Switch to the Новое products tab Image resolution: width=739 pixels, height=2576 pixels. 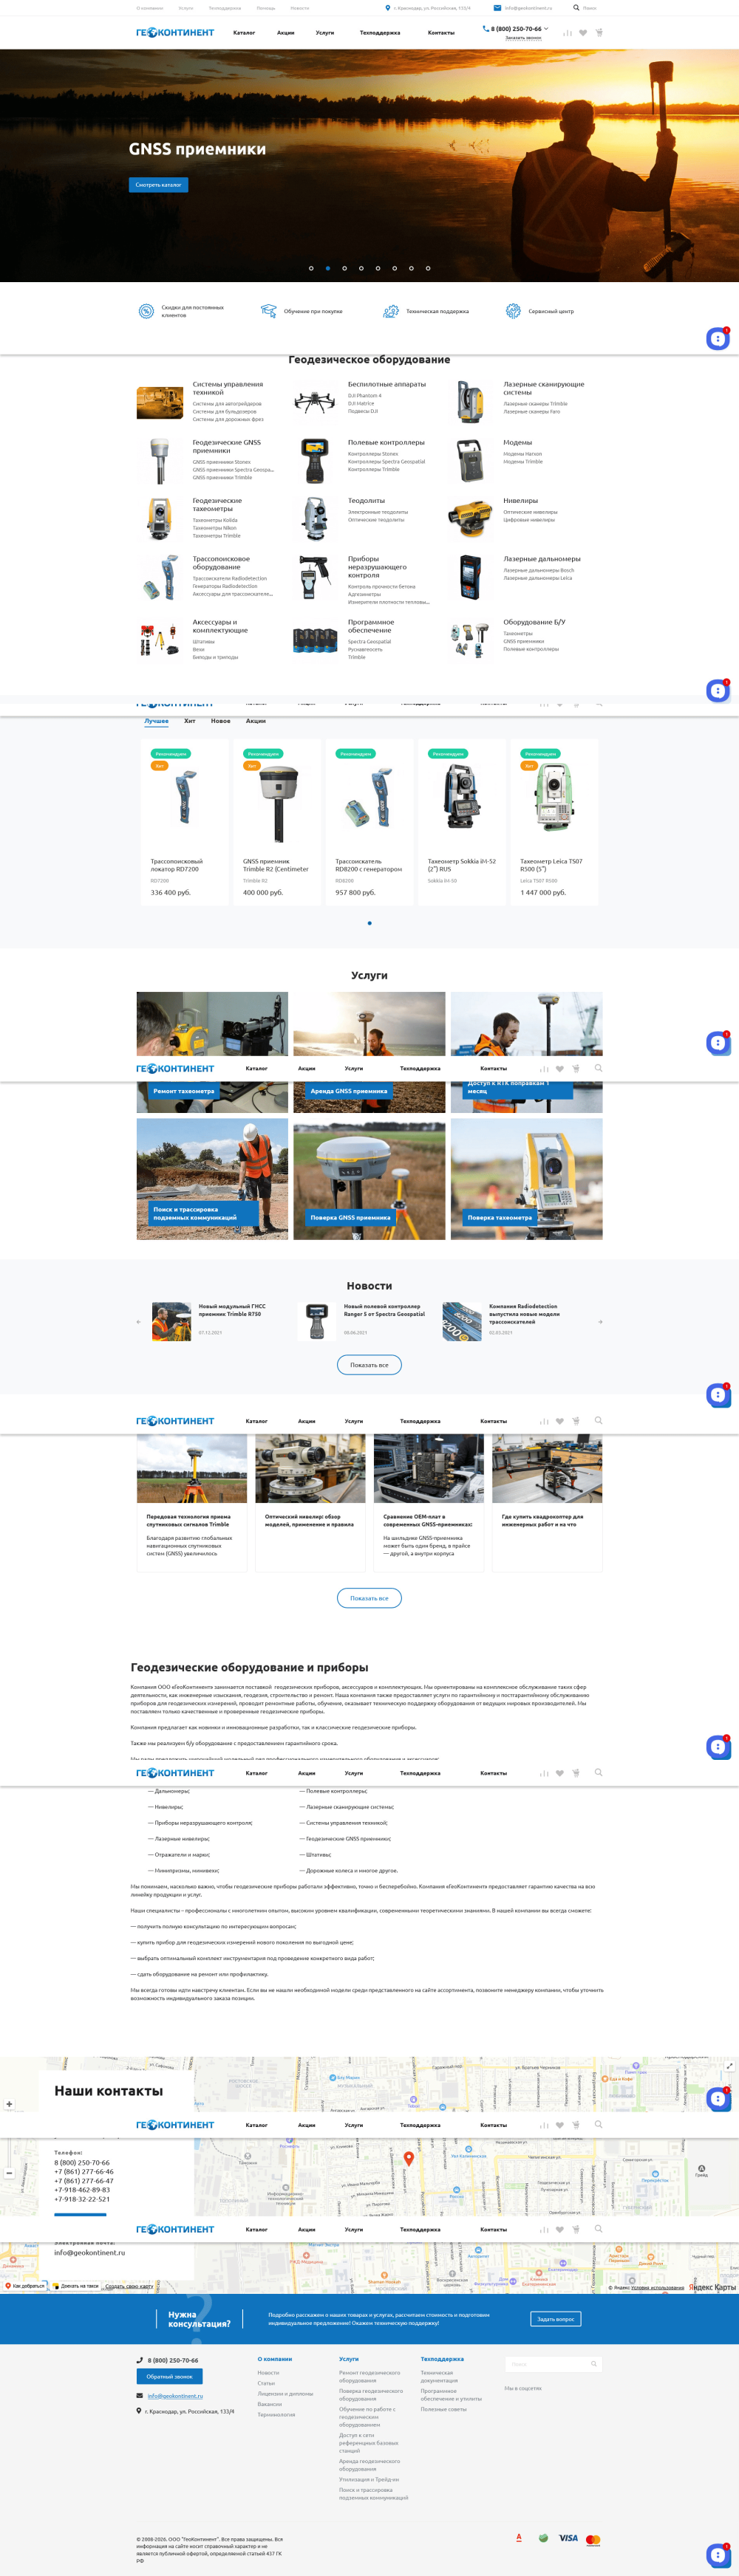pos(221,721)
